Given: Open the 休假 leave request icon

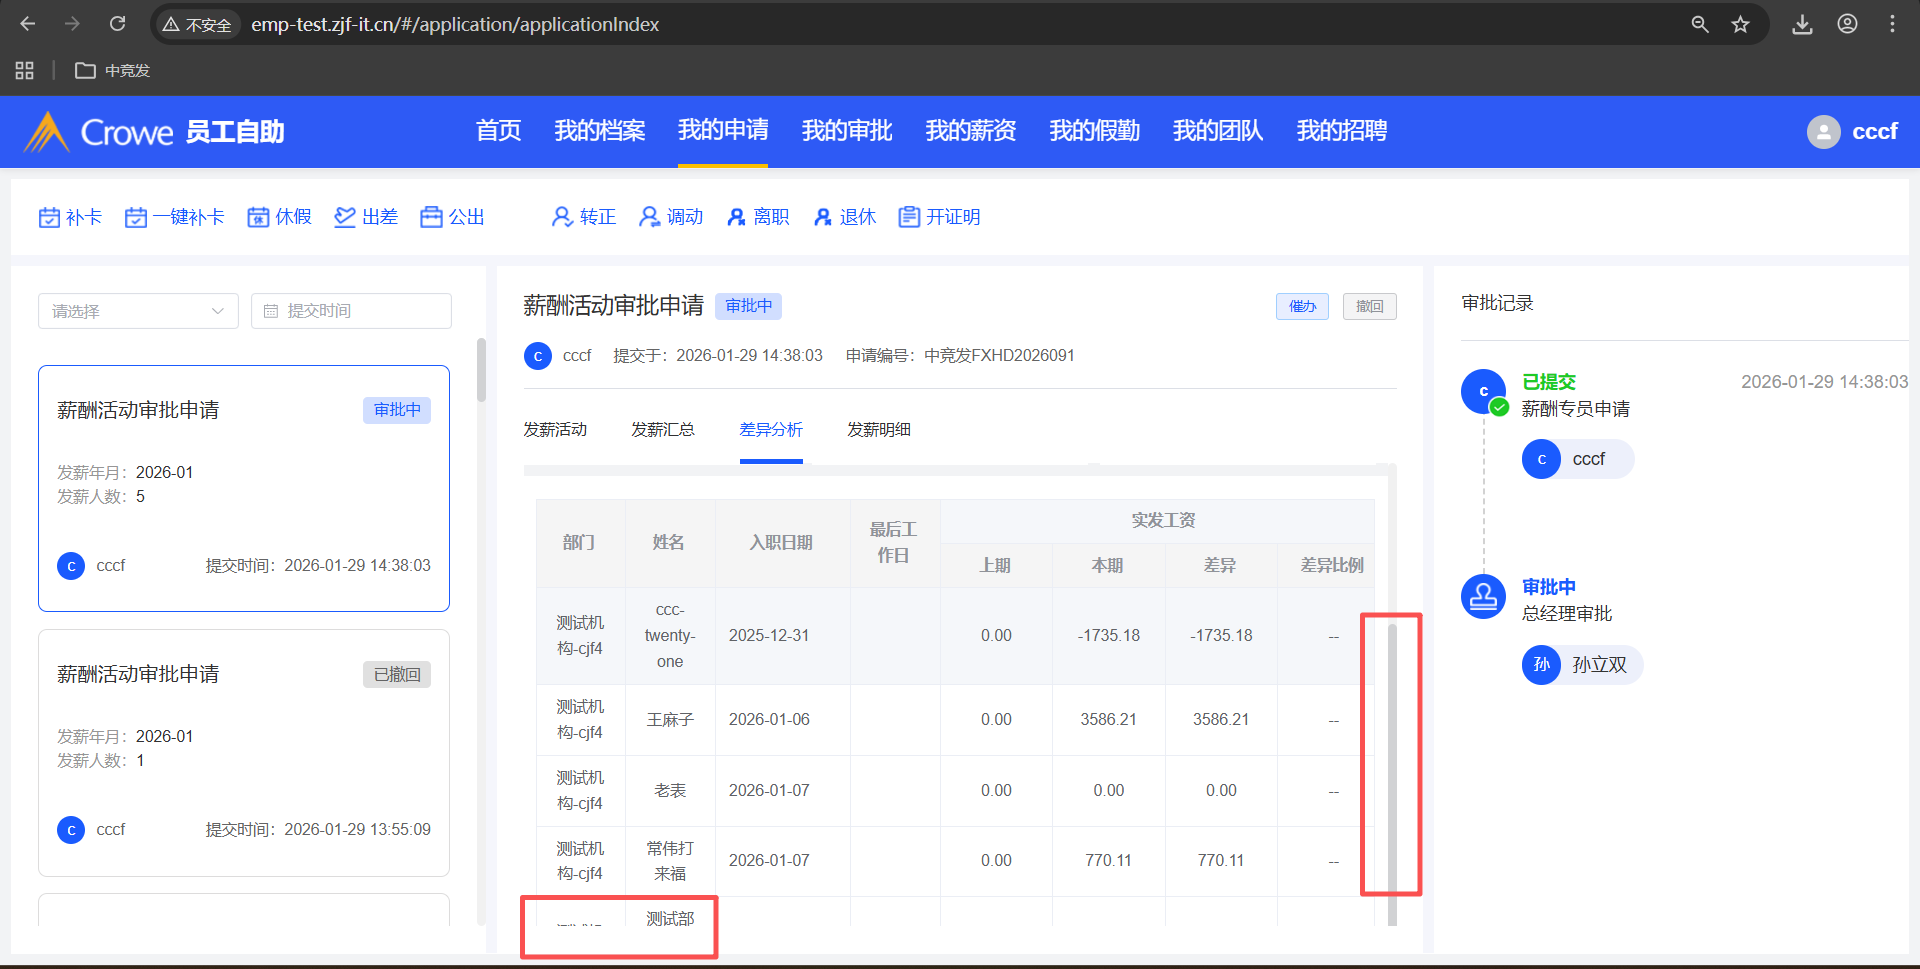Looking at the screenshot, I should pyautogui.click(x=258, y=217).
